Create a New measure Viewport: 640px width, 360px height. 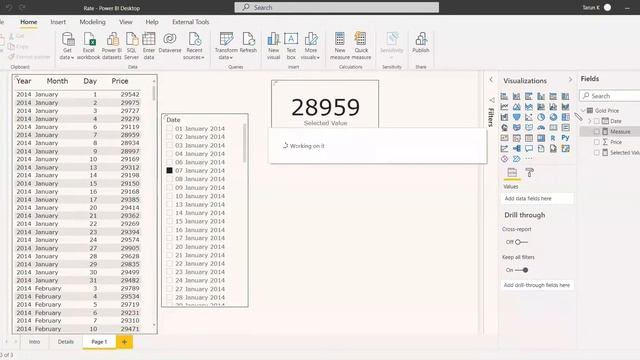click(340, 46)
